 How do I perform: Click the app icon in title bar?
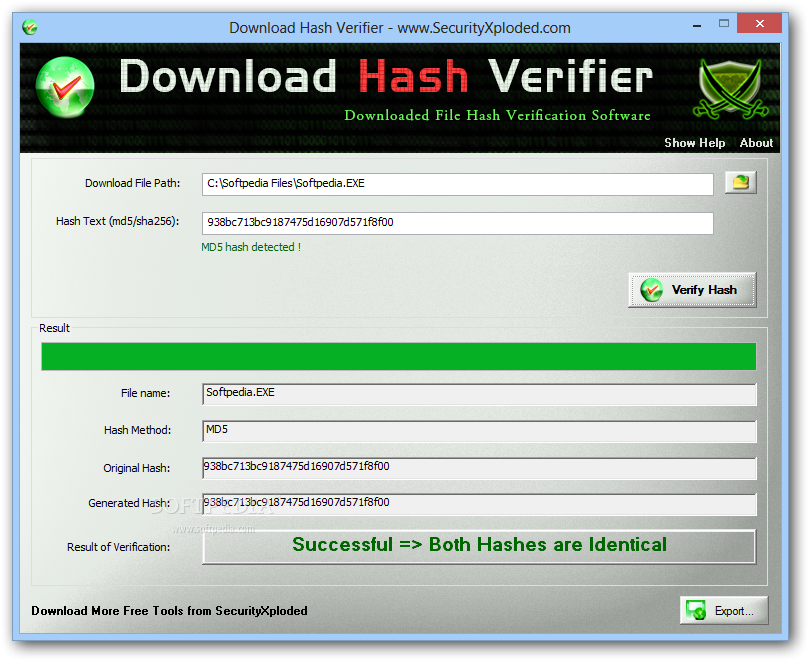[29, 27]
